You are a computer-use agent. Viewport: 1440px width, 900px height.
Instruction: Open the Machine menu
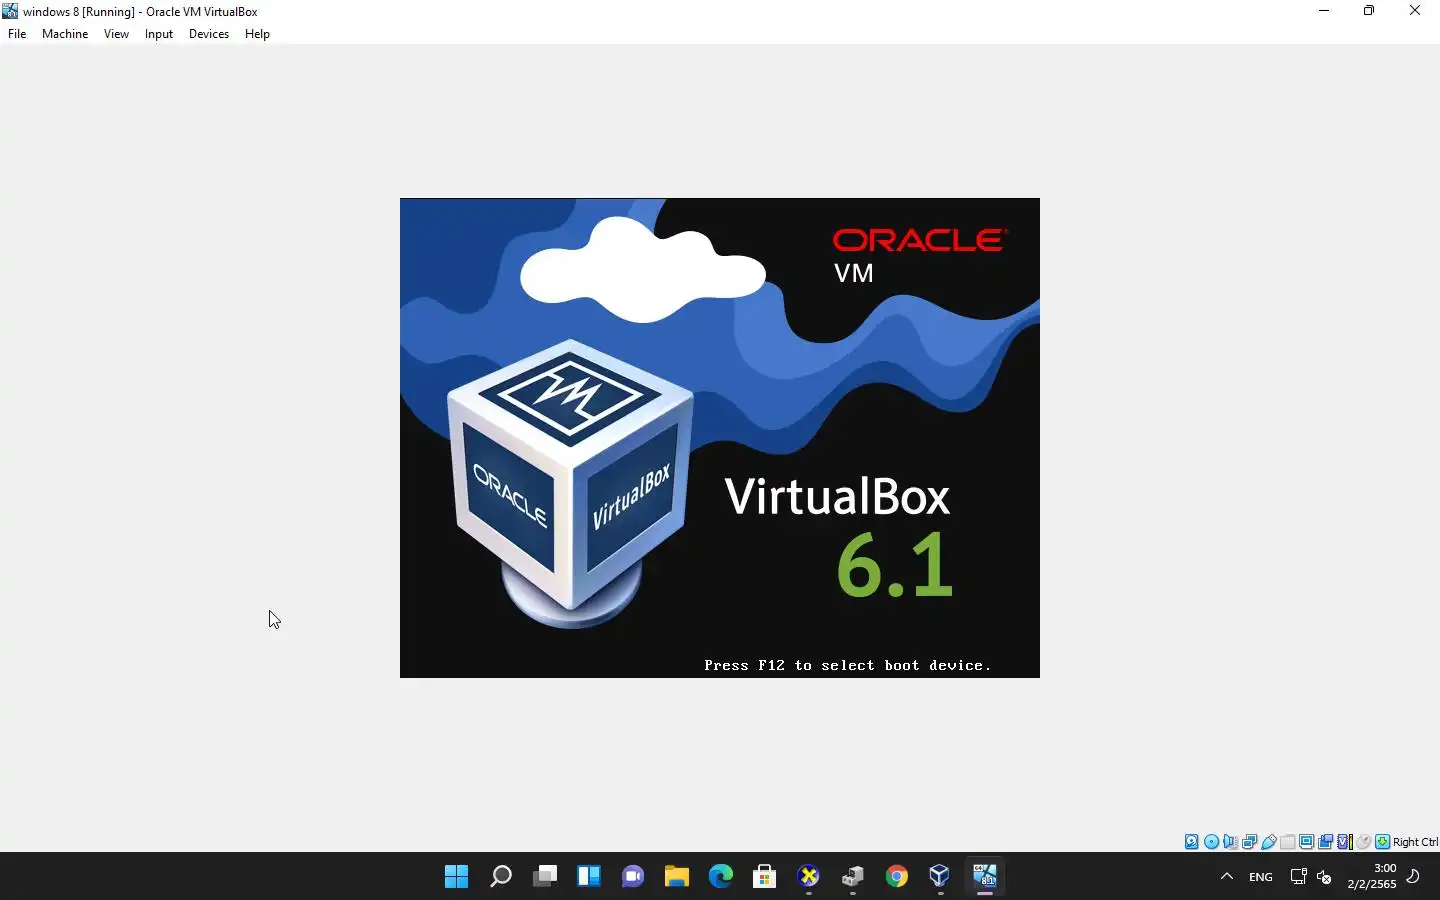point(65,34)
